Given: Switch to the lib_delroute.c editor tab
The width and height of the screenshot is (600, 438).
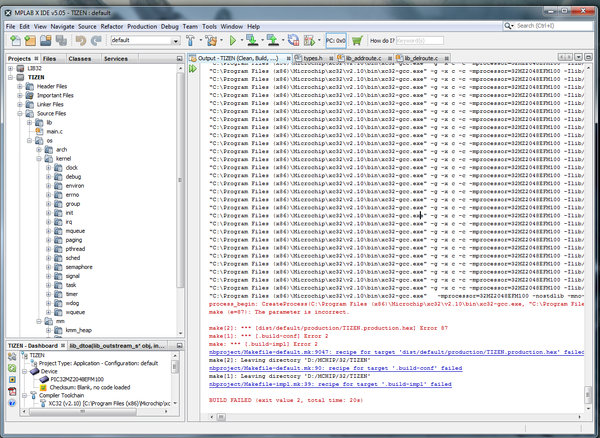Looking at the screenshot, I should pos(419,58).
